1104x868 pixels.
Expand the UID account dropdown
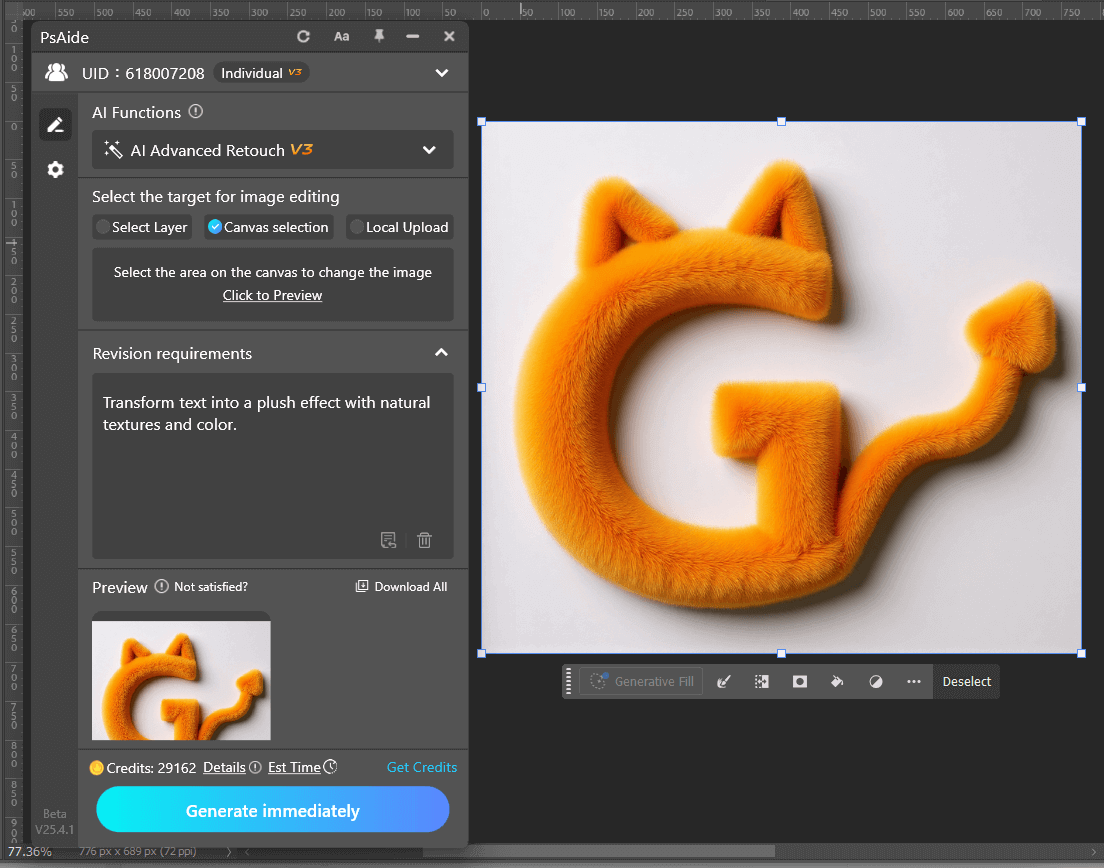(x=442, y=72)
